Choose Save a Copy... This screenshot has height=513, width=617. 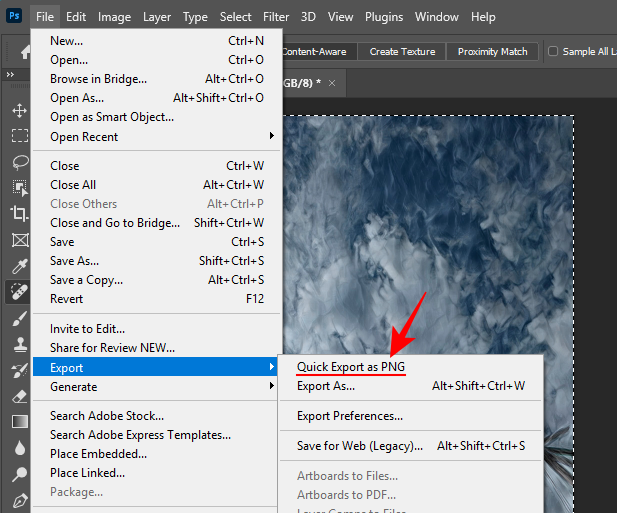(157, 280)
